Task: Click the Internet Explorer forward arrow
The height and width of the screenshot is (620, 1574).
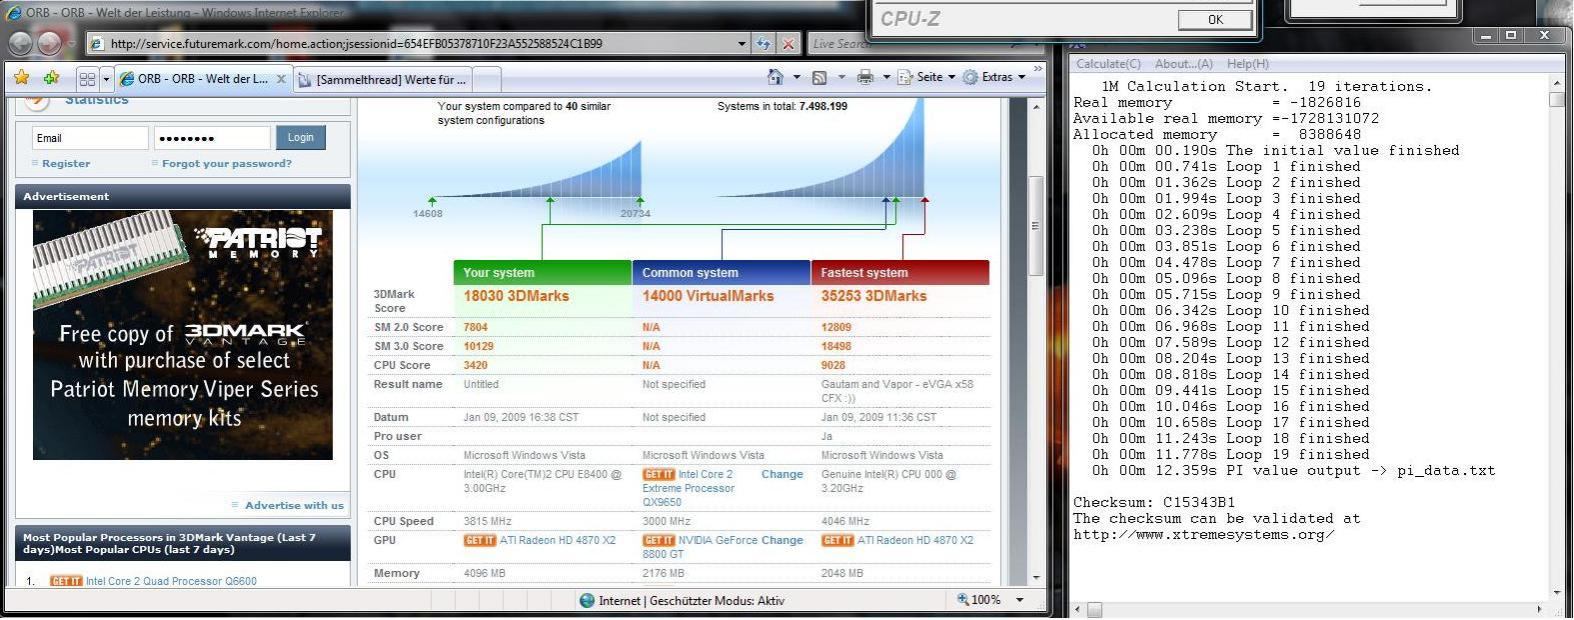Action: (x=50, y=43)
